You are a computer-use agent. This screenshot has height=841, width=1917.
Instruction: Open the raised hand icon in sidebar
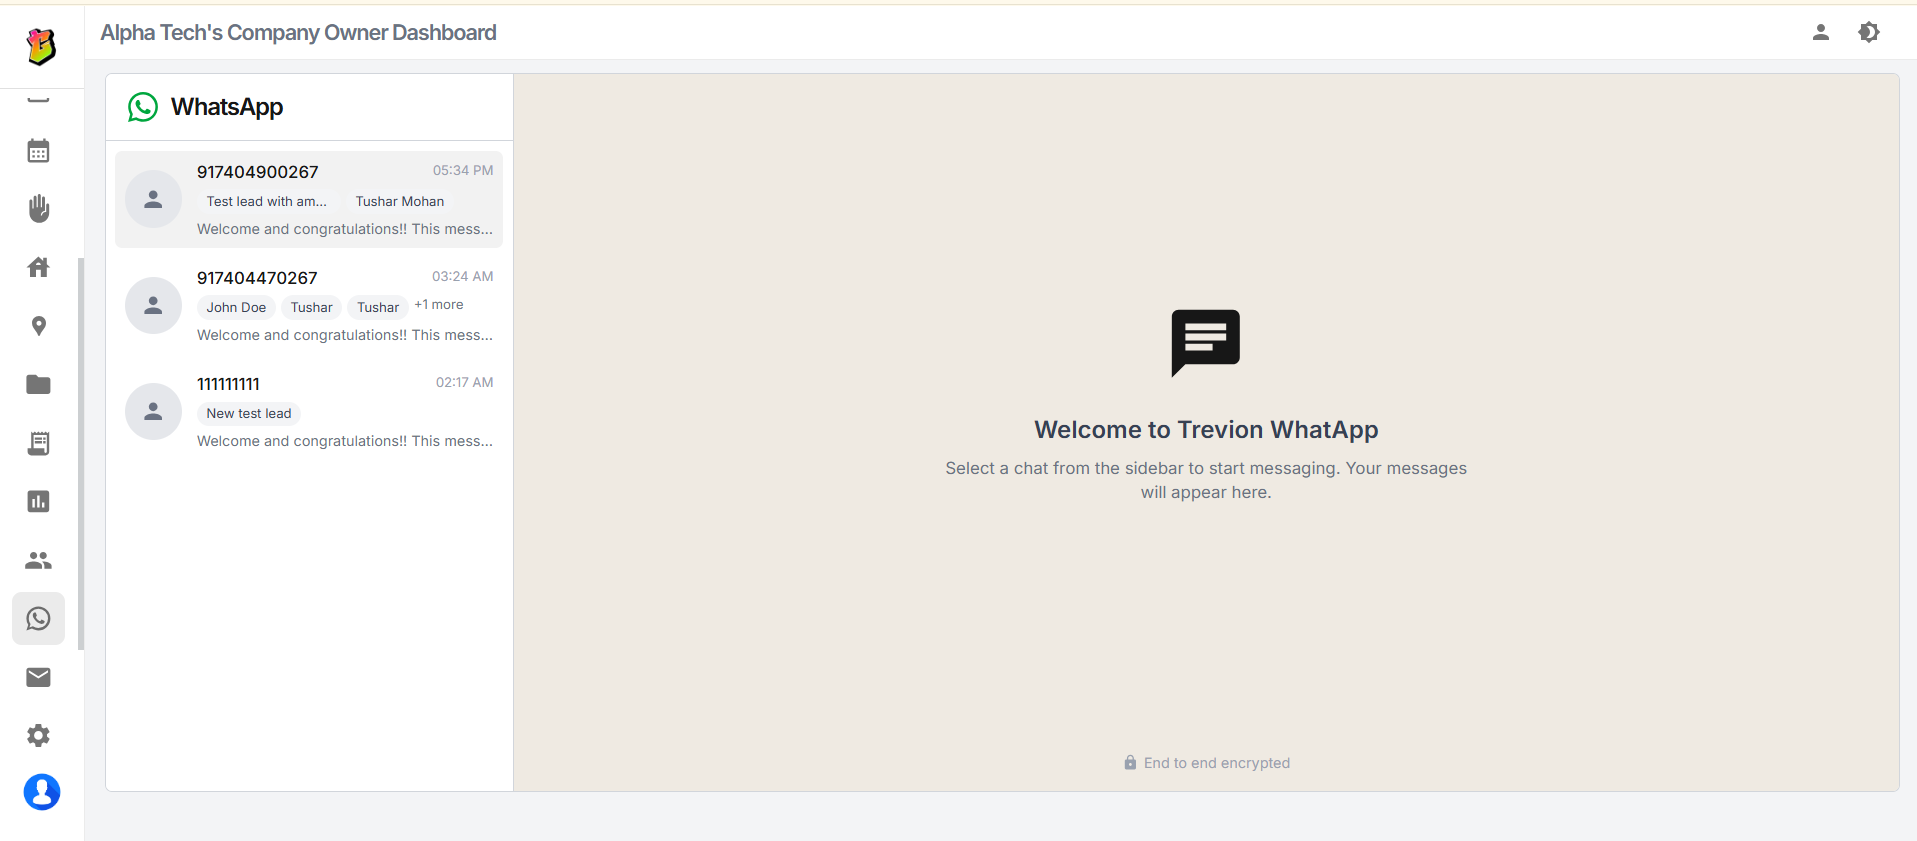38,209
